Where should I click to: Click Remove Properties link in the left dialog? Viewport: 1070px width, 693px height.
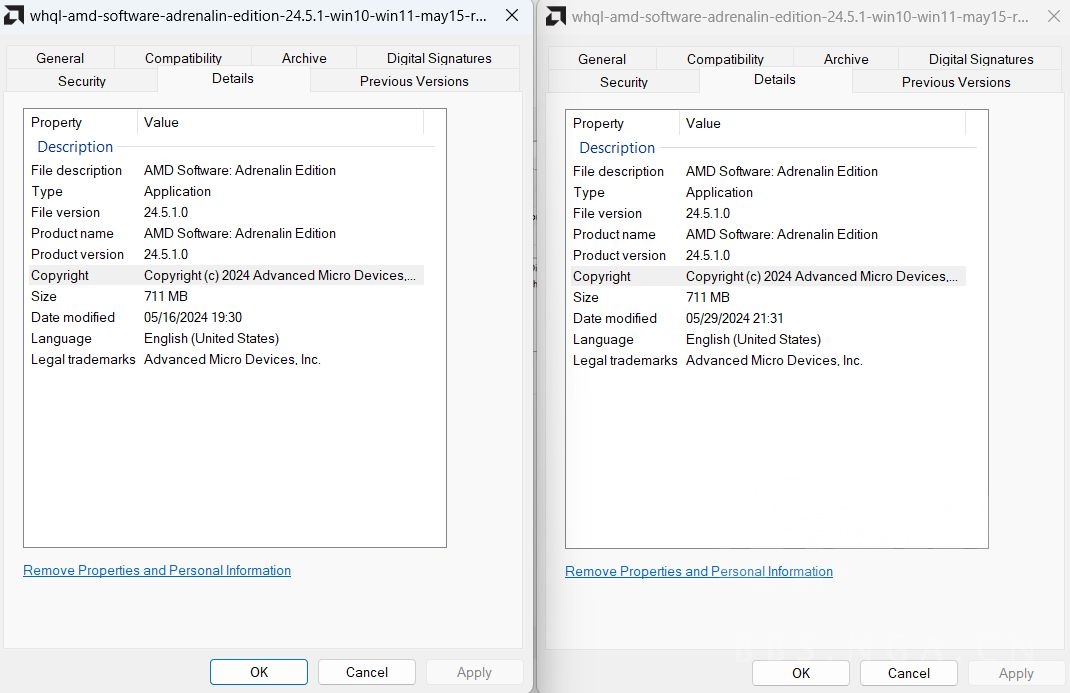click(x=157, y=570)
